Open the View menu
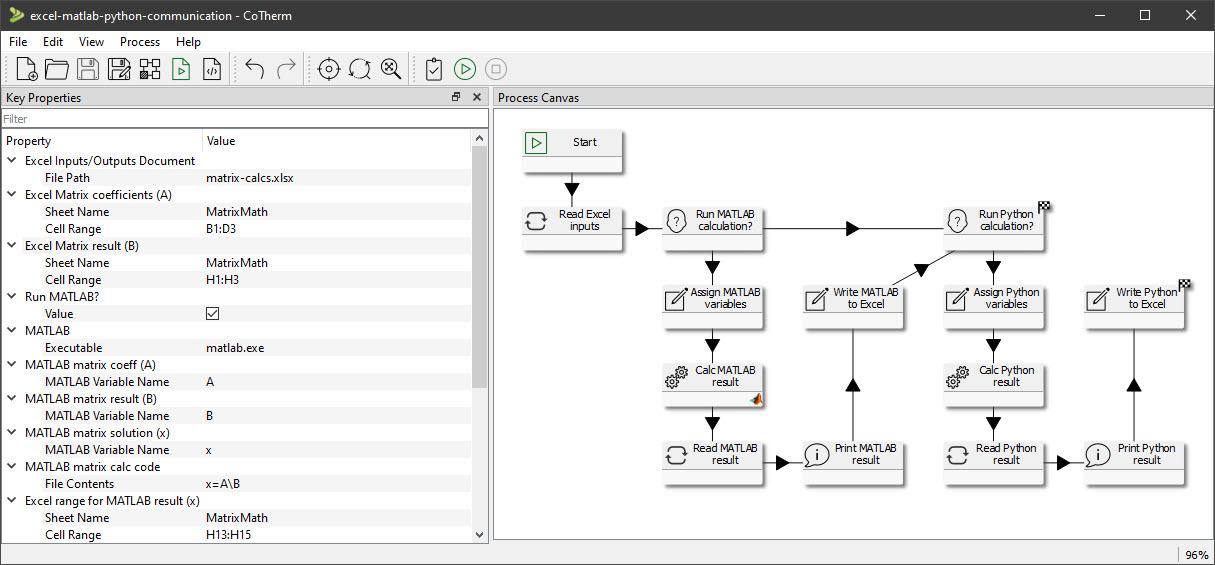Screen dimensions: 1215x565 tap(91, 41)
